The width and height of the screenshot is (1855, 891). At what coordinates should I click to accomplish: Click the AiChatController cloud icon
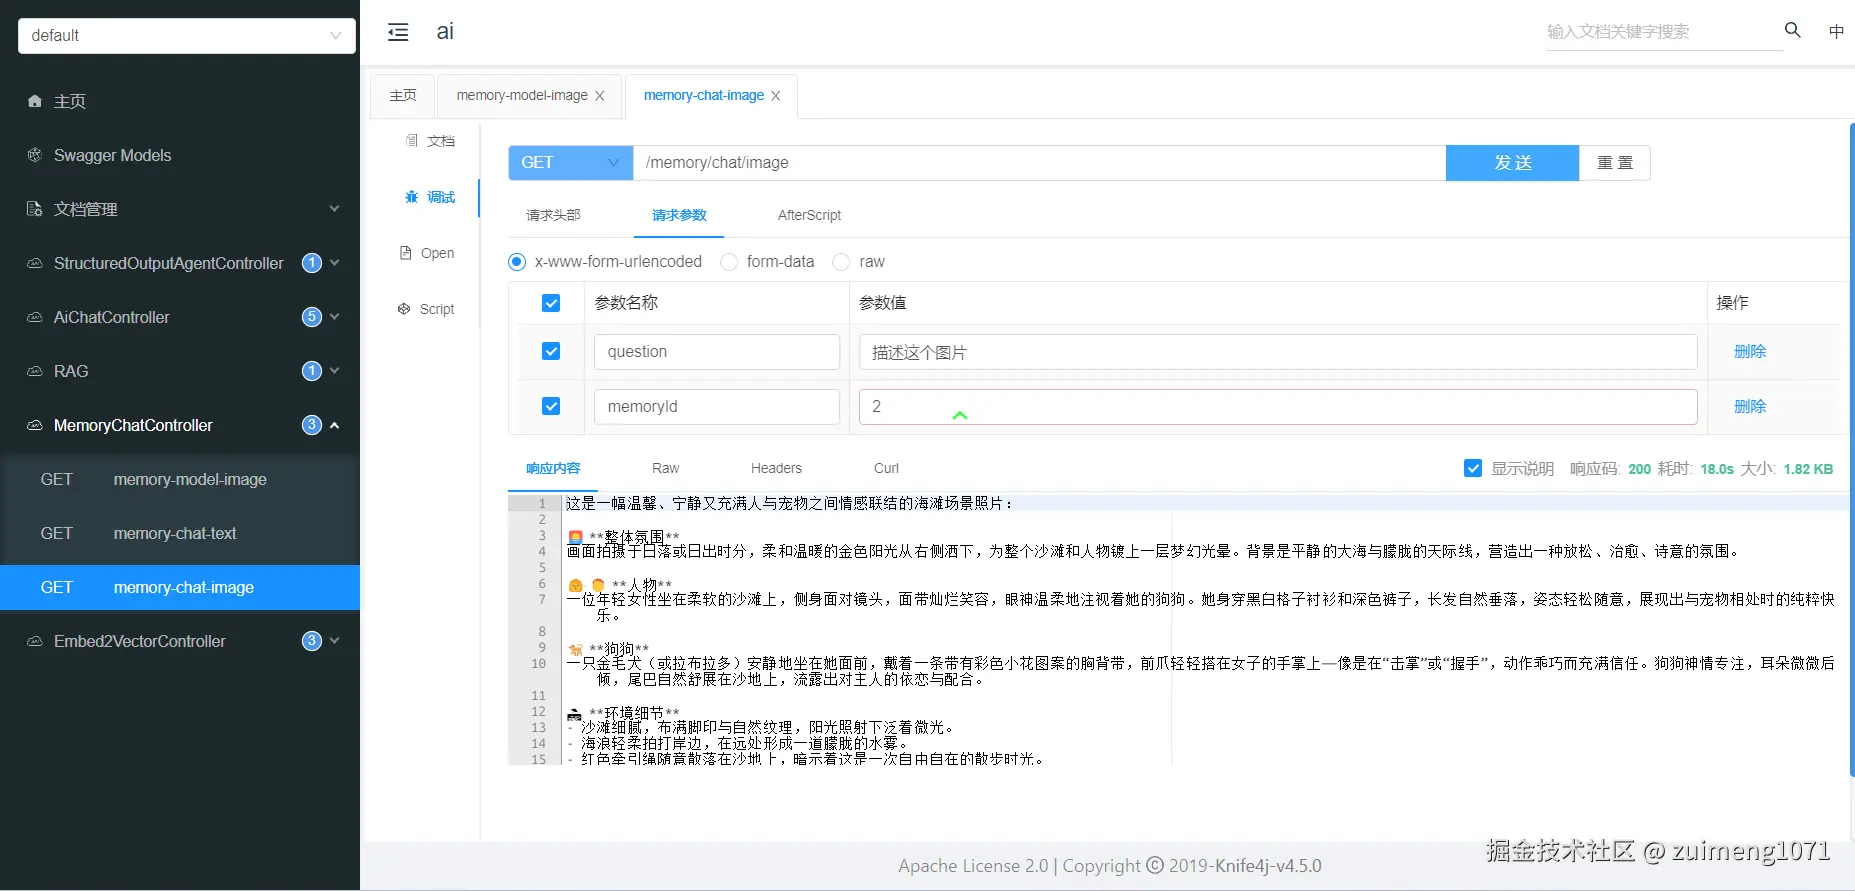pos(35,317)
